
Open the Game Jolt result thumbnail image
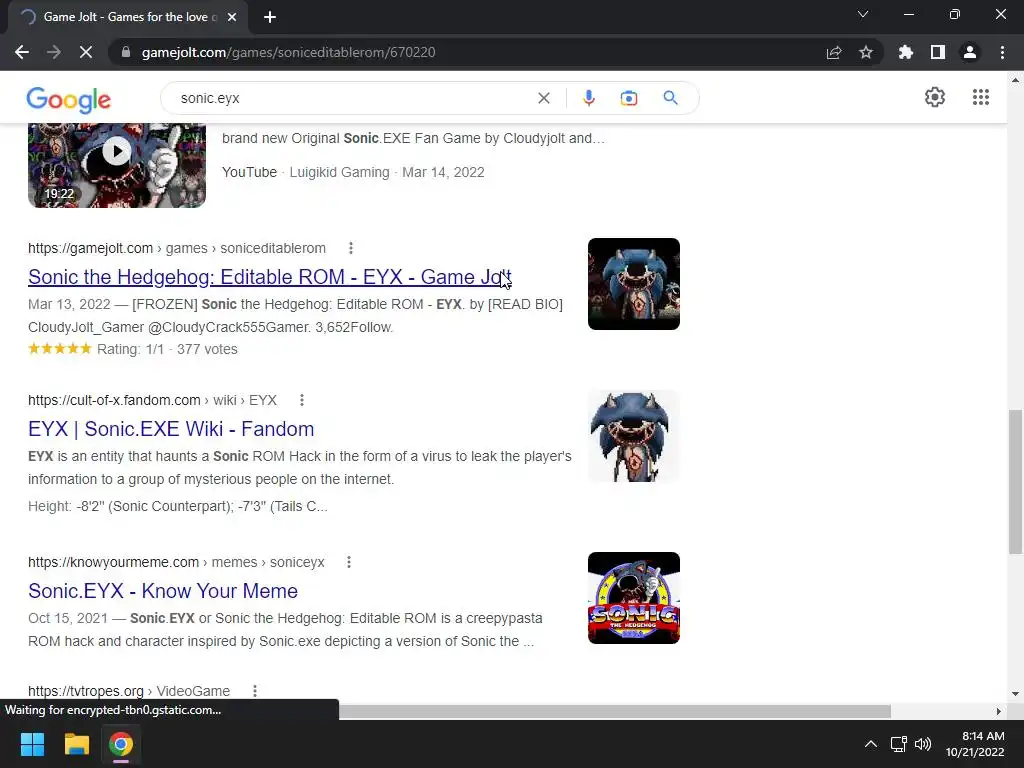[x=633, y=284]
